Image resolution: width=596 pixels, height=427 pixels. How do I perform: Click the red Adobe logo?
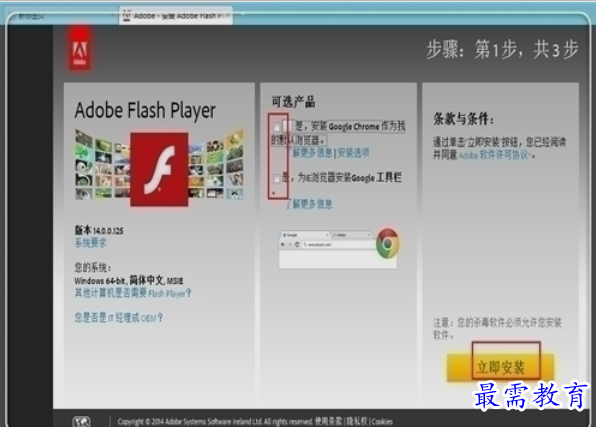80,48
